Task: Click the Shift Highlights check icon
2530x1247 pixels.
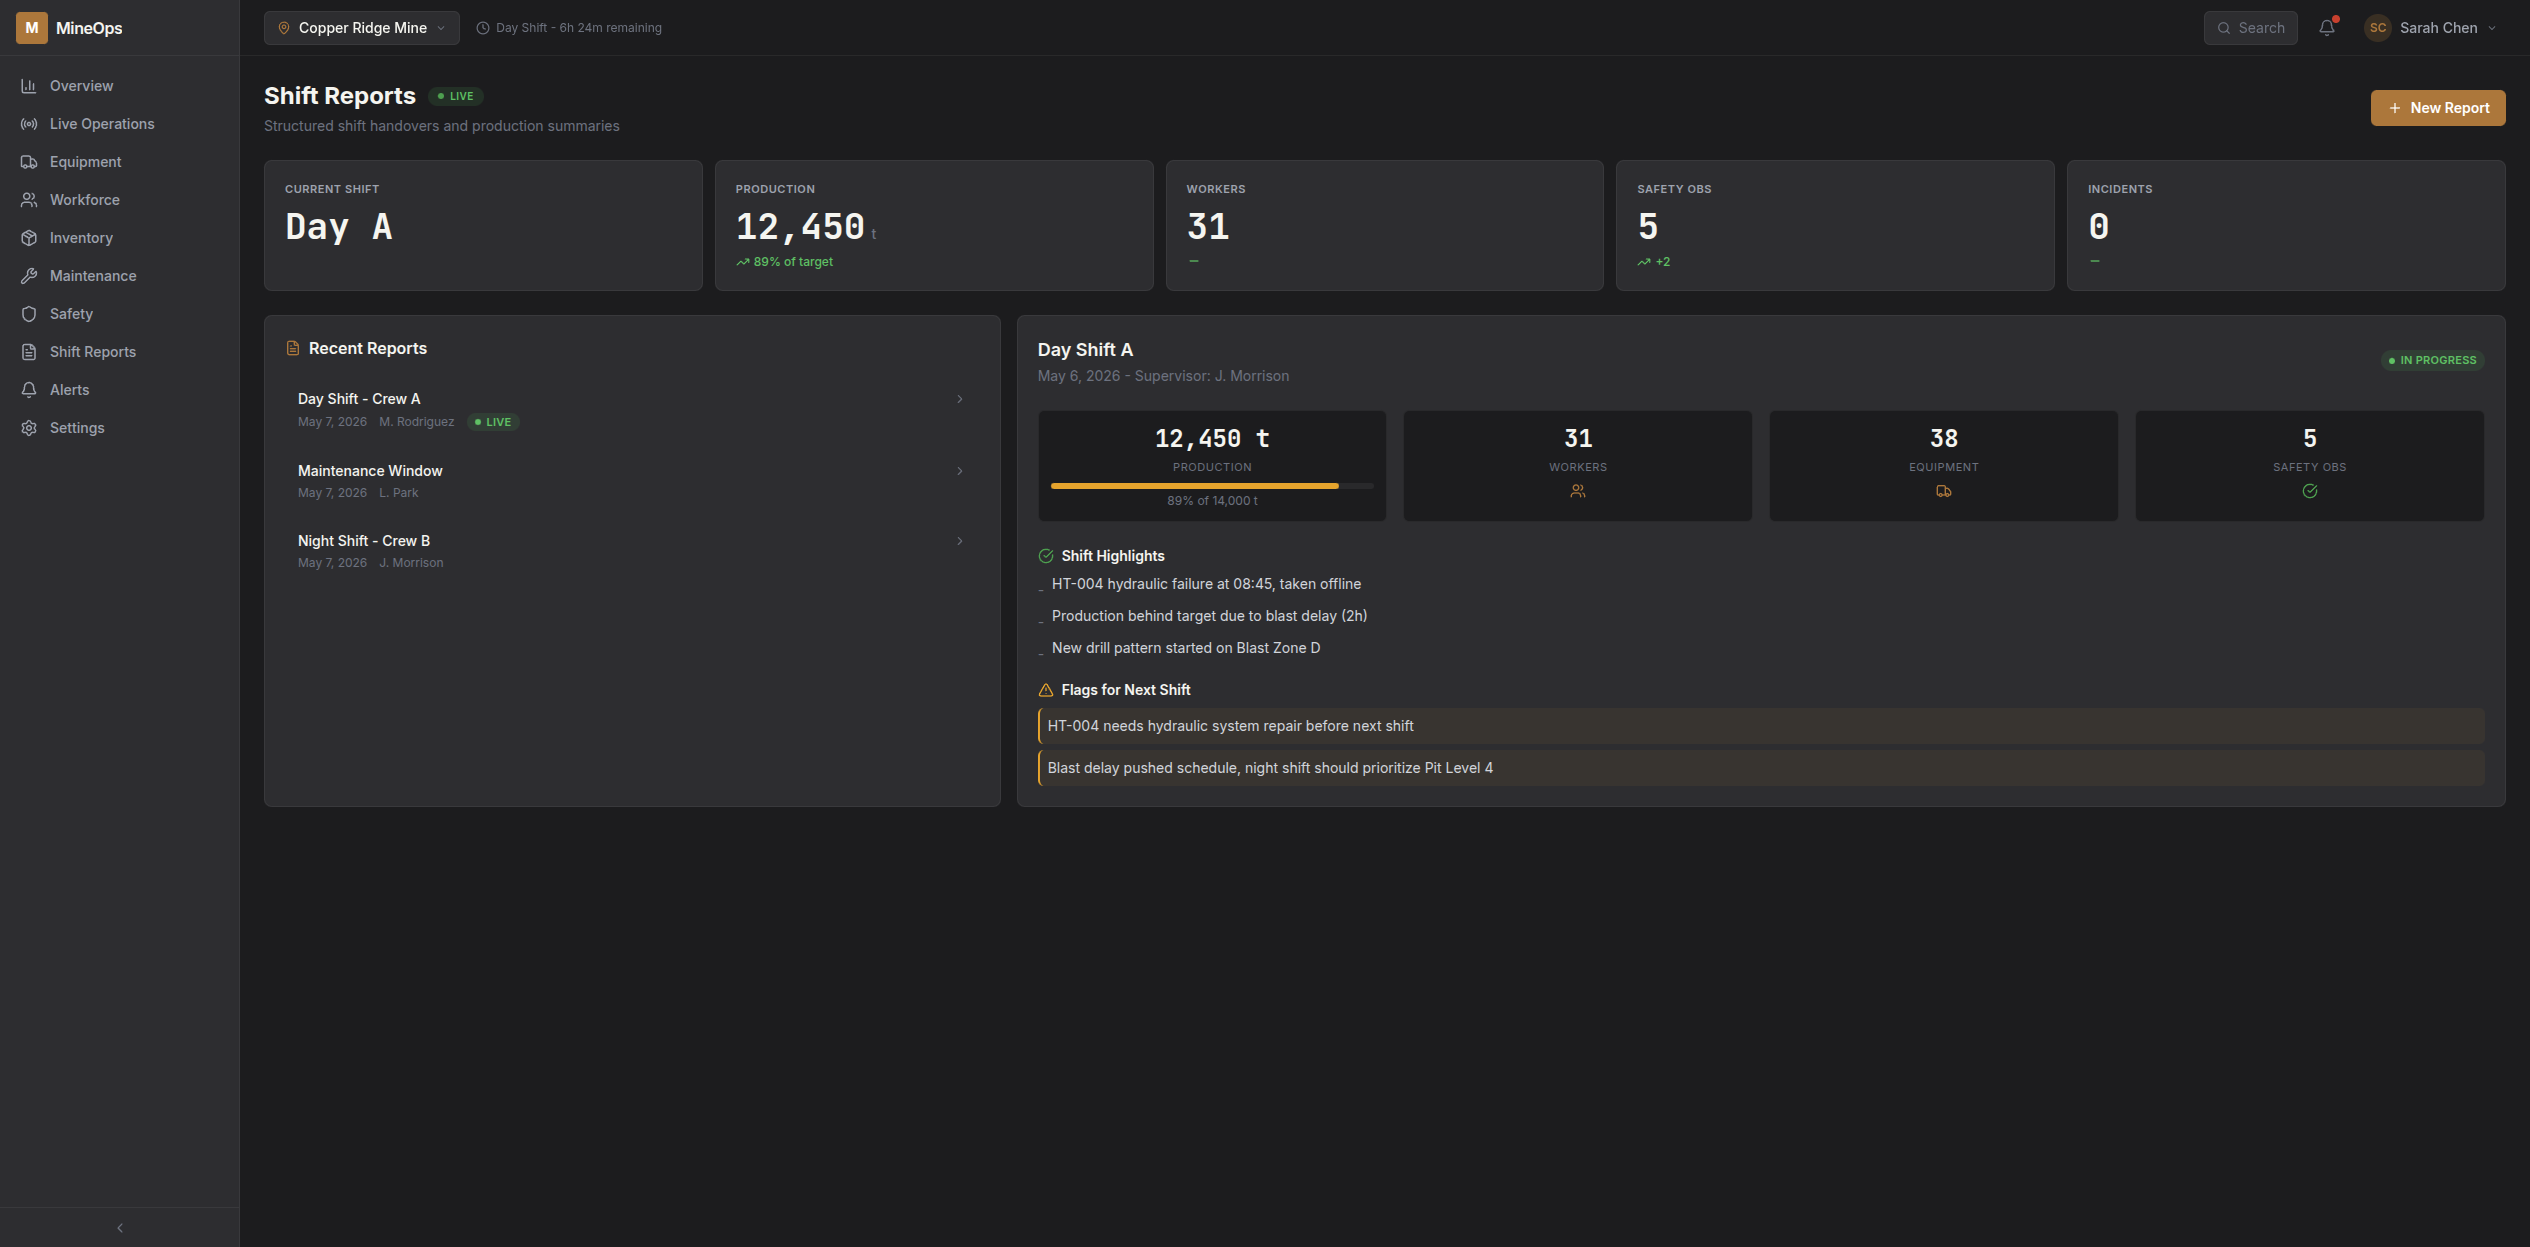Action: tap(1046, 556)
